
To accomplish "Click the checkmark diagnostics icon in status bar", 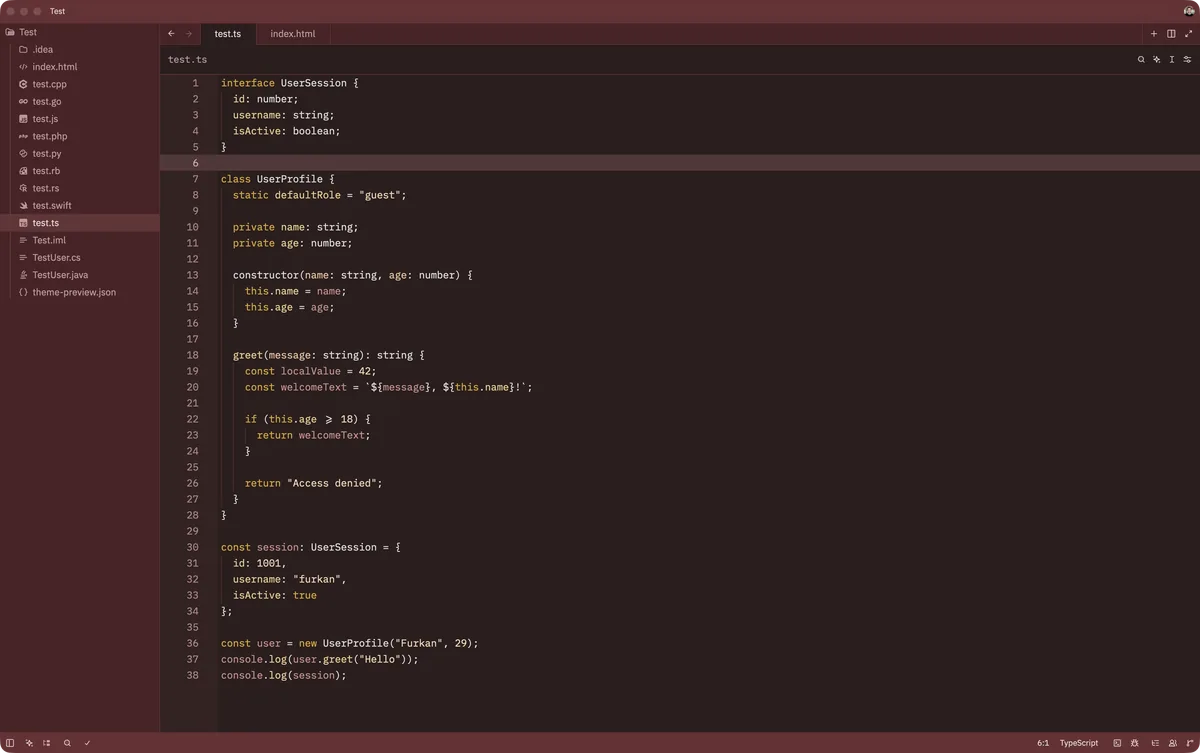I will coord(87,743).
